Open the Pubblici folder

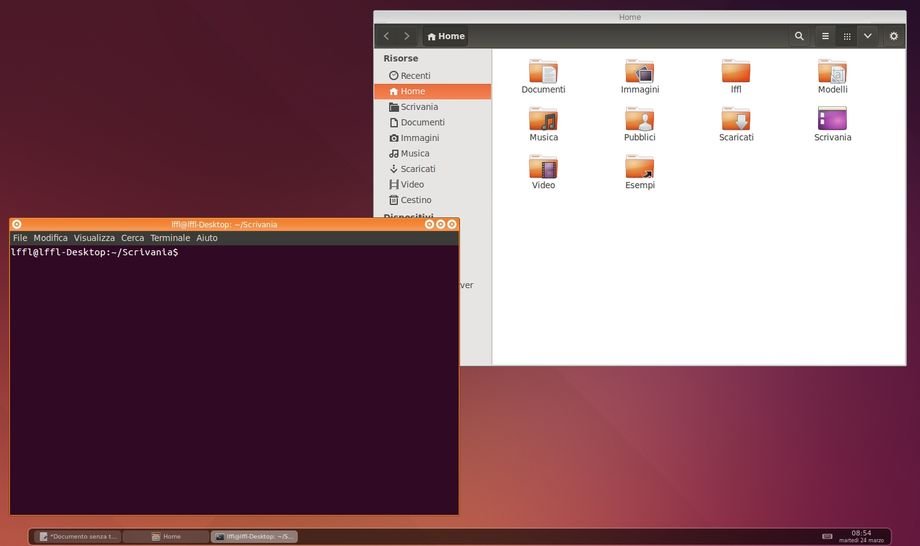(x=639, y=120)
